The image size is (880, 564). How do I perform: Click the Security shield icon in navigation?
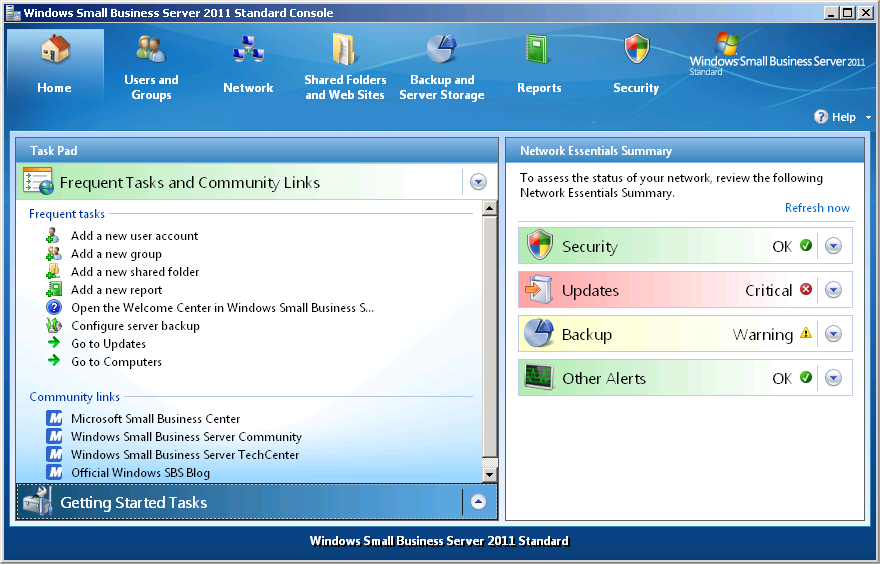[636, 49]
